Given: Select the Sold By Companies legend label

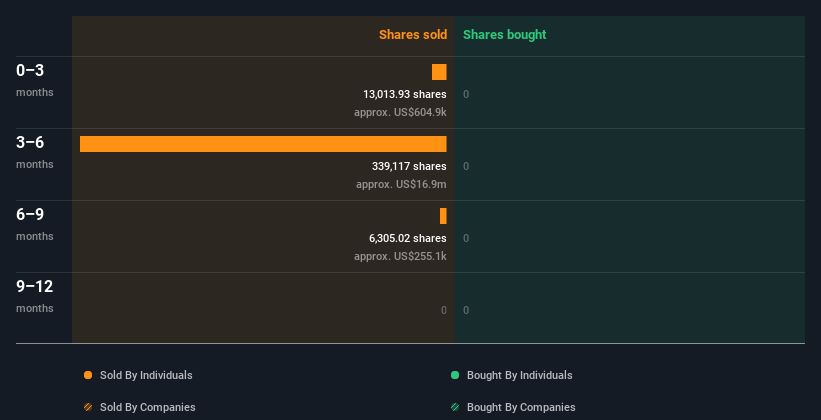Looking at the screenshot, I should [148, 407].
